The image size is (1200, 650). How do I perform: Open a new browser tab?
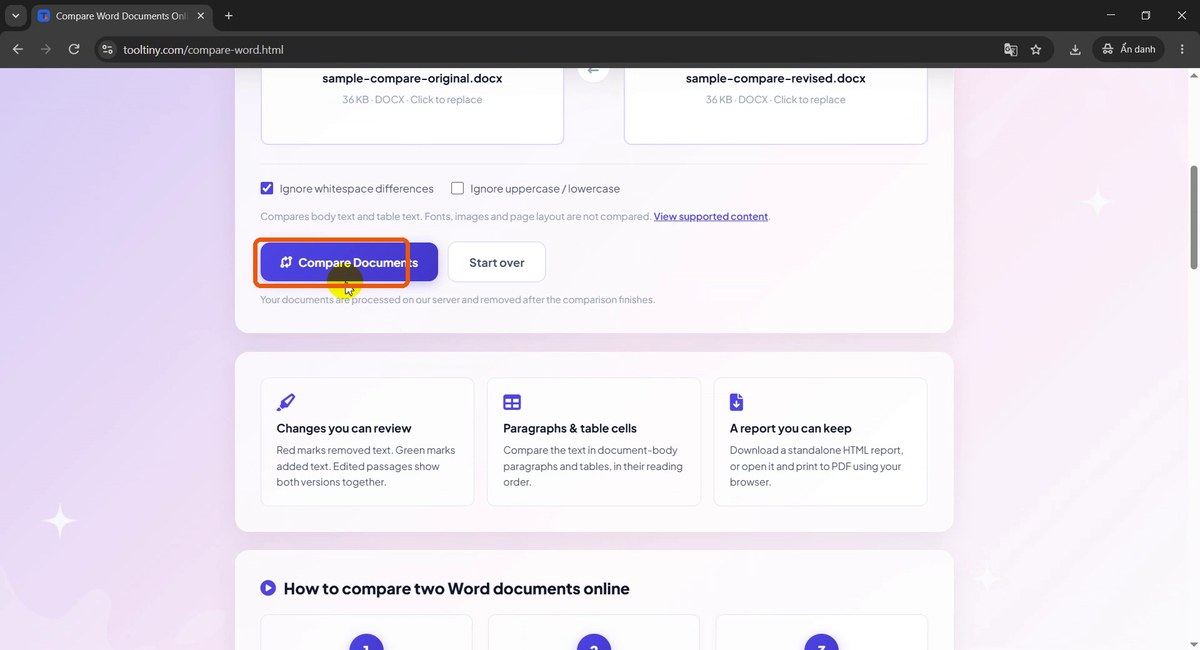click(x=228, y=16)
